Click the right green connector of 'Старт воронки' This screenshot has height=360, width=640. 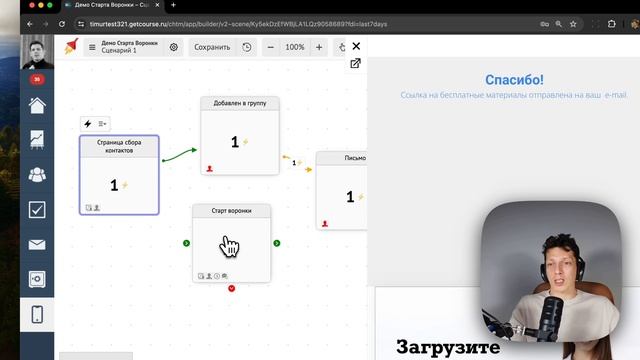pos(277,243)
